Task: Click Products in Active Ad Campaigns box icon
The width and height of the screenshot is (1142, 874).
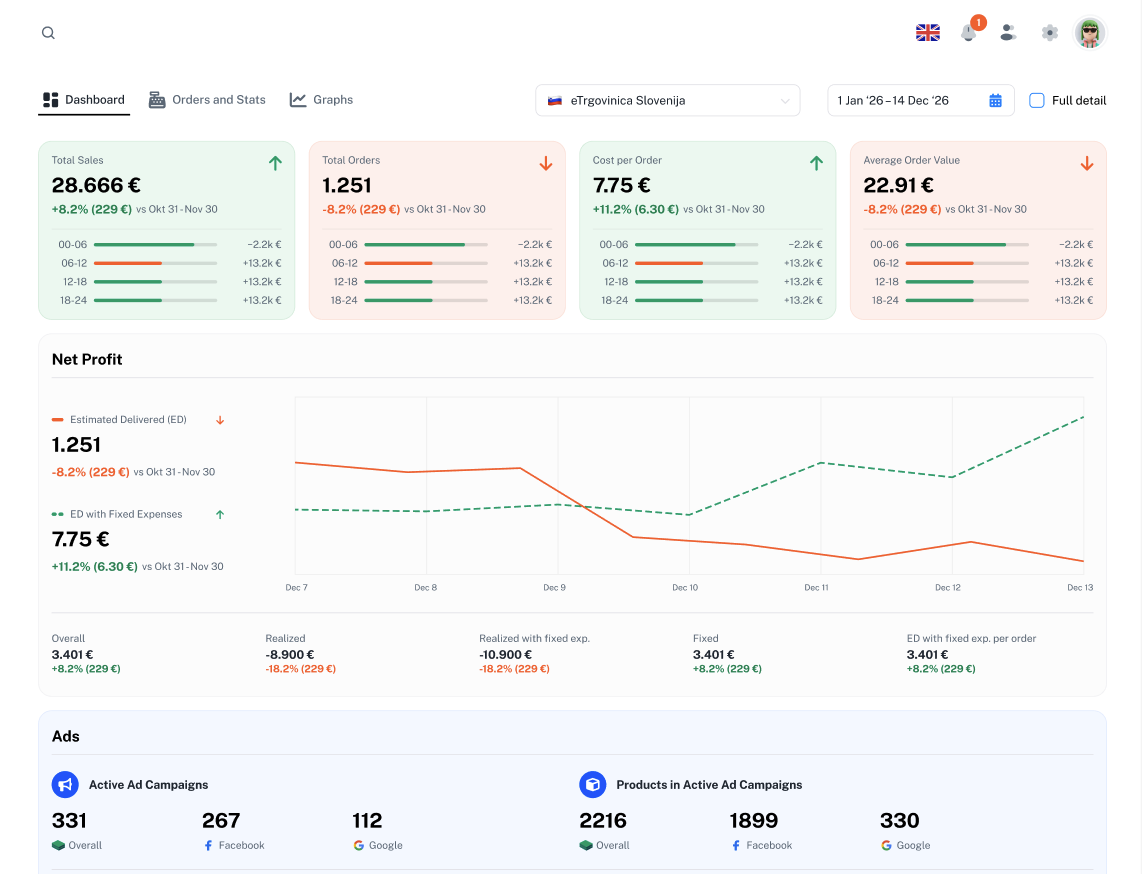Action: (593, 784)
